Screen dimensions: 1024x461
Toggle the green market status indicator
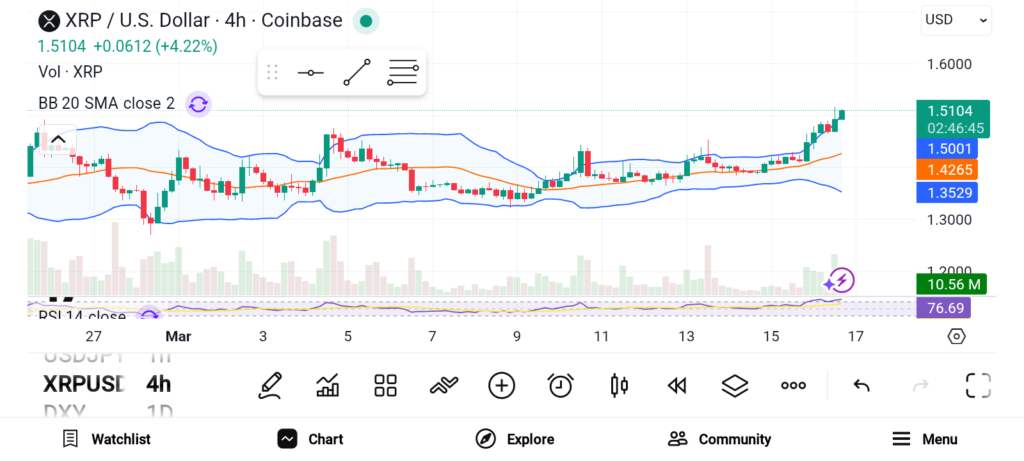[x=366, y=21]
